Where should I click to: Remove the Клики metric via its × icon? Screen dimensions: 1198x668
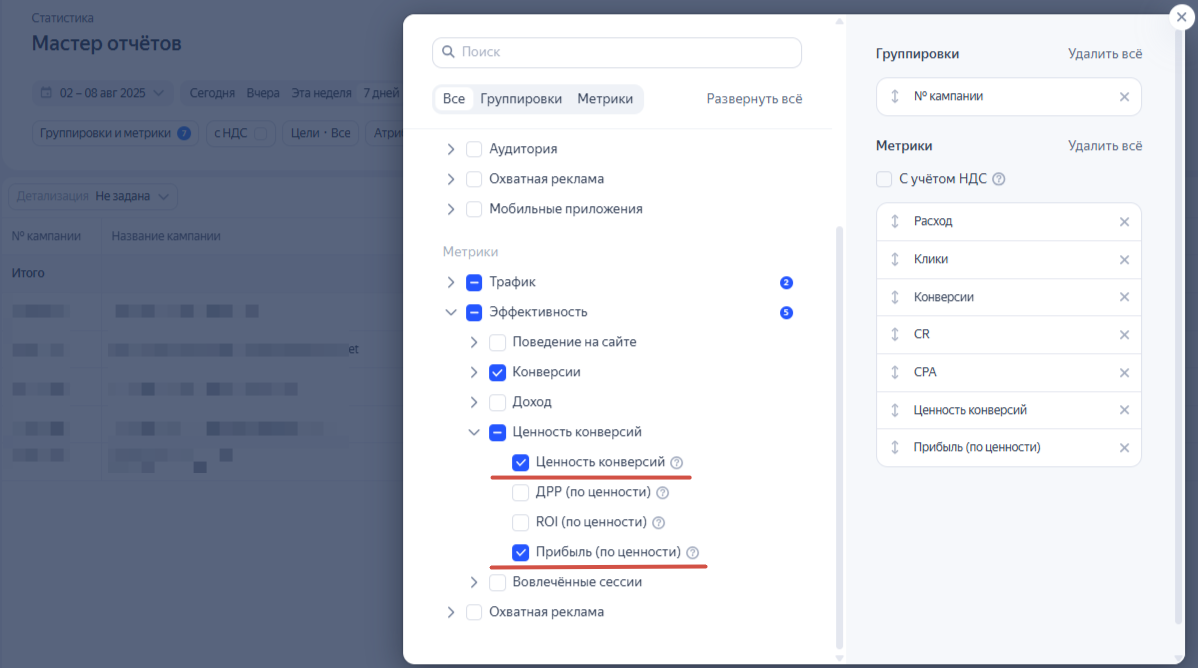click(x=1125, y=259)
